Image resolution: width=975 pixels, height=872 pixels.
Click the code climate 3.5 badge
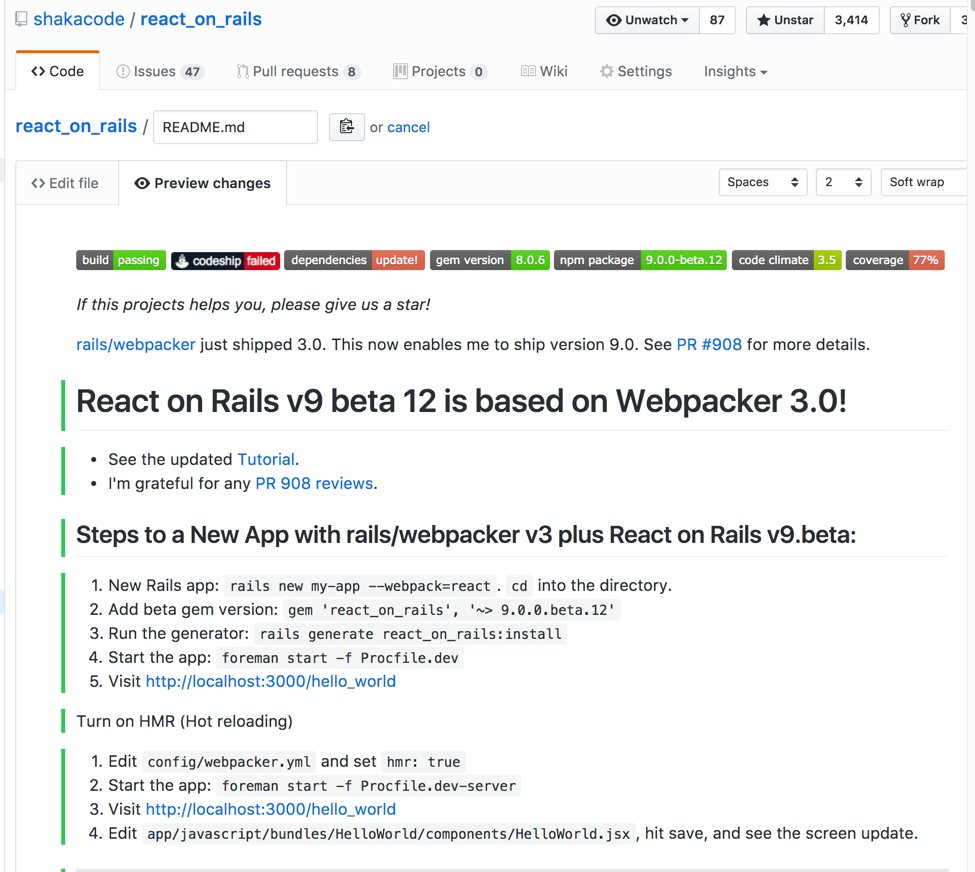[x=787, y=260]
